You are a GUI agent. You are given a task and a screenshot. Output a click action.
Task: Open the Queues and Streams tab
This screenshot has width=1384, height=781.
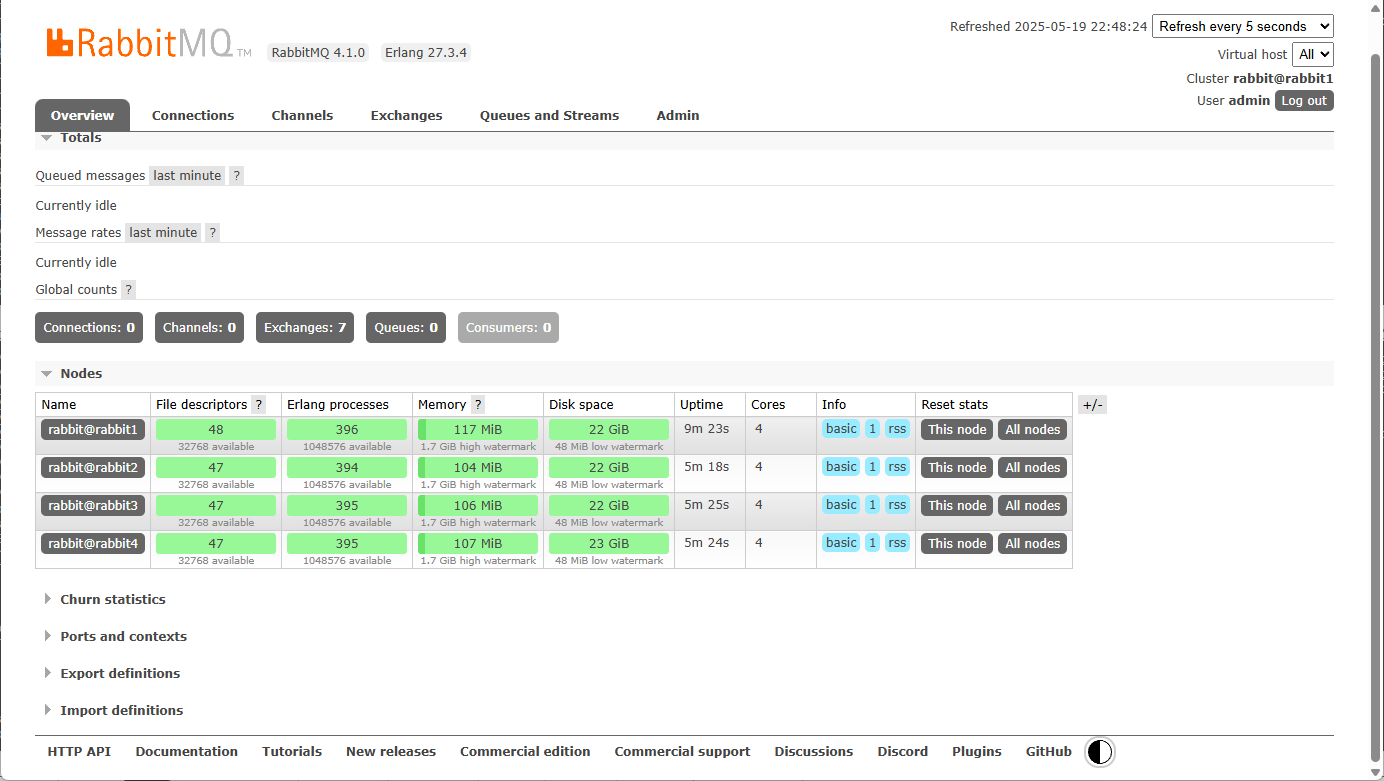(x=549, y=115)
